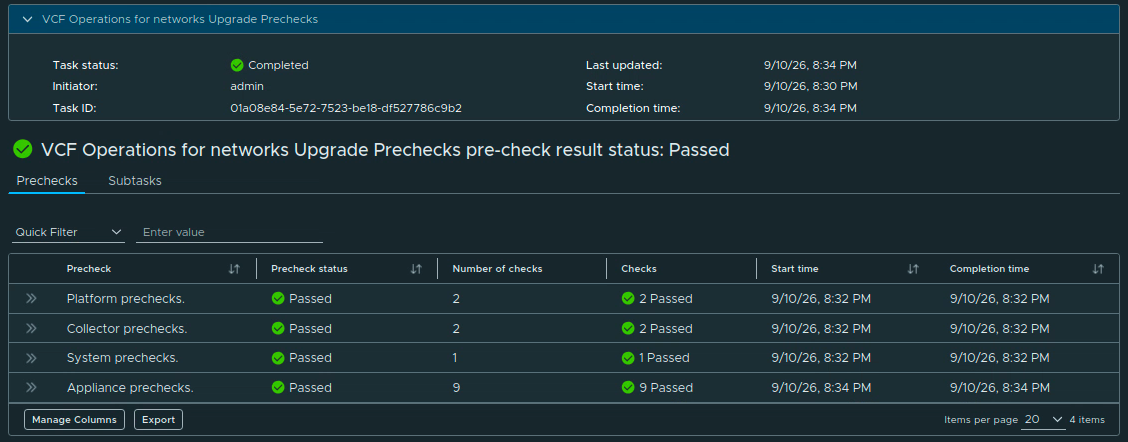Click the Appliance row start time '9/10/26, 8:34 PM'
The height and width of the screenshot is (442, 1128).
[x=821, y=387]
